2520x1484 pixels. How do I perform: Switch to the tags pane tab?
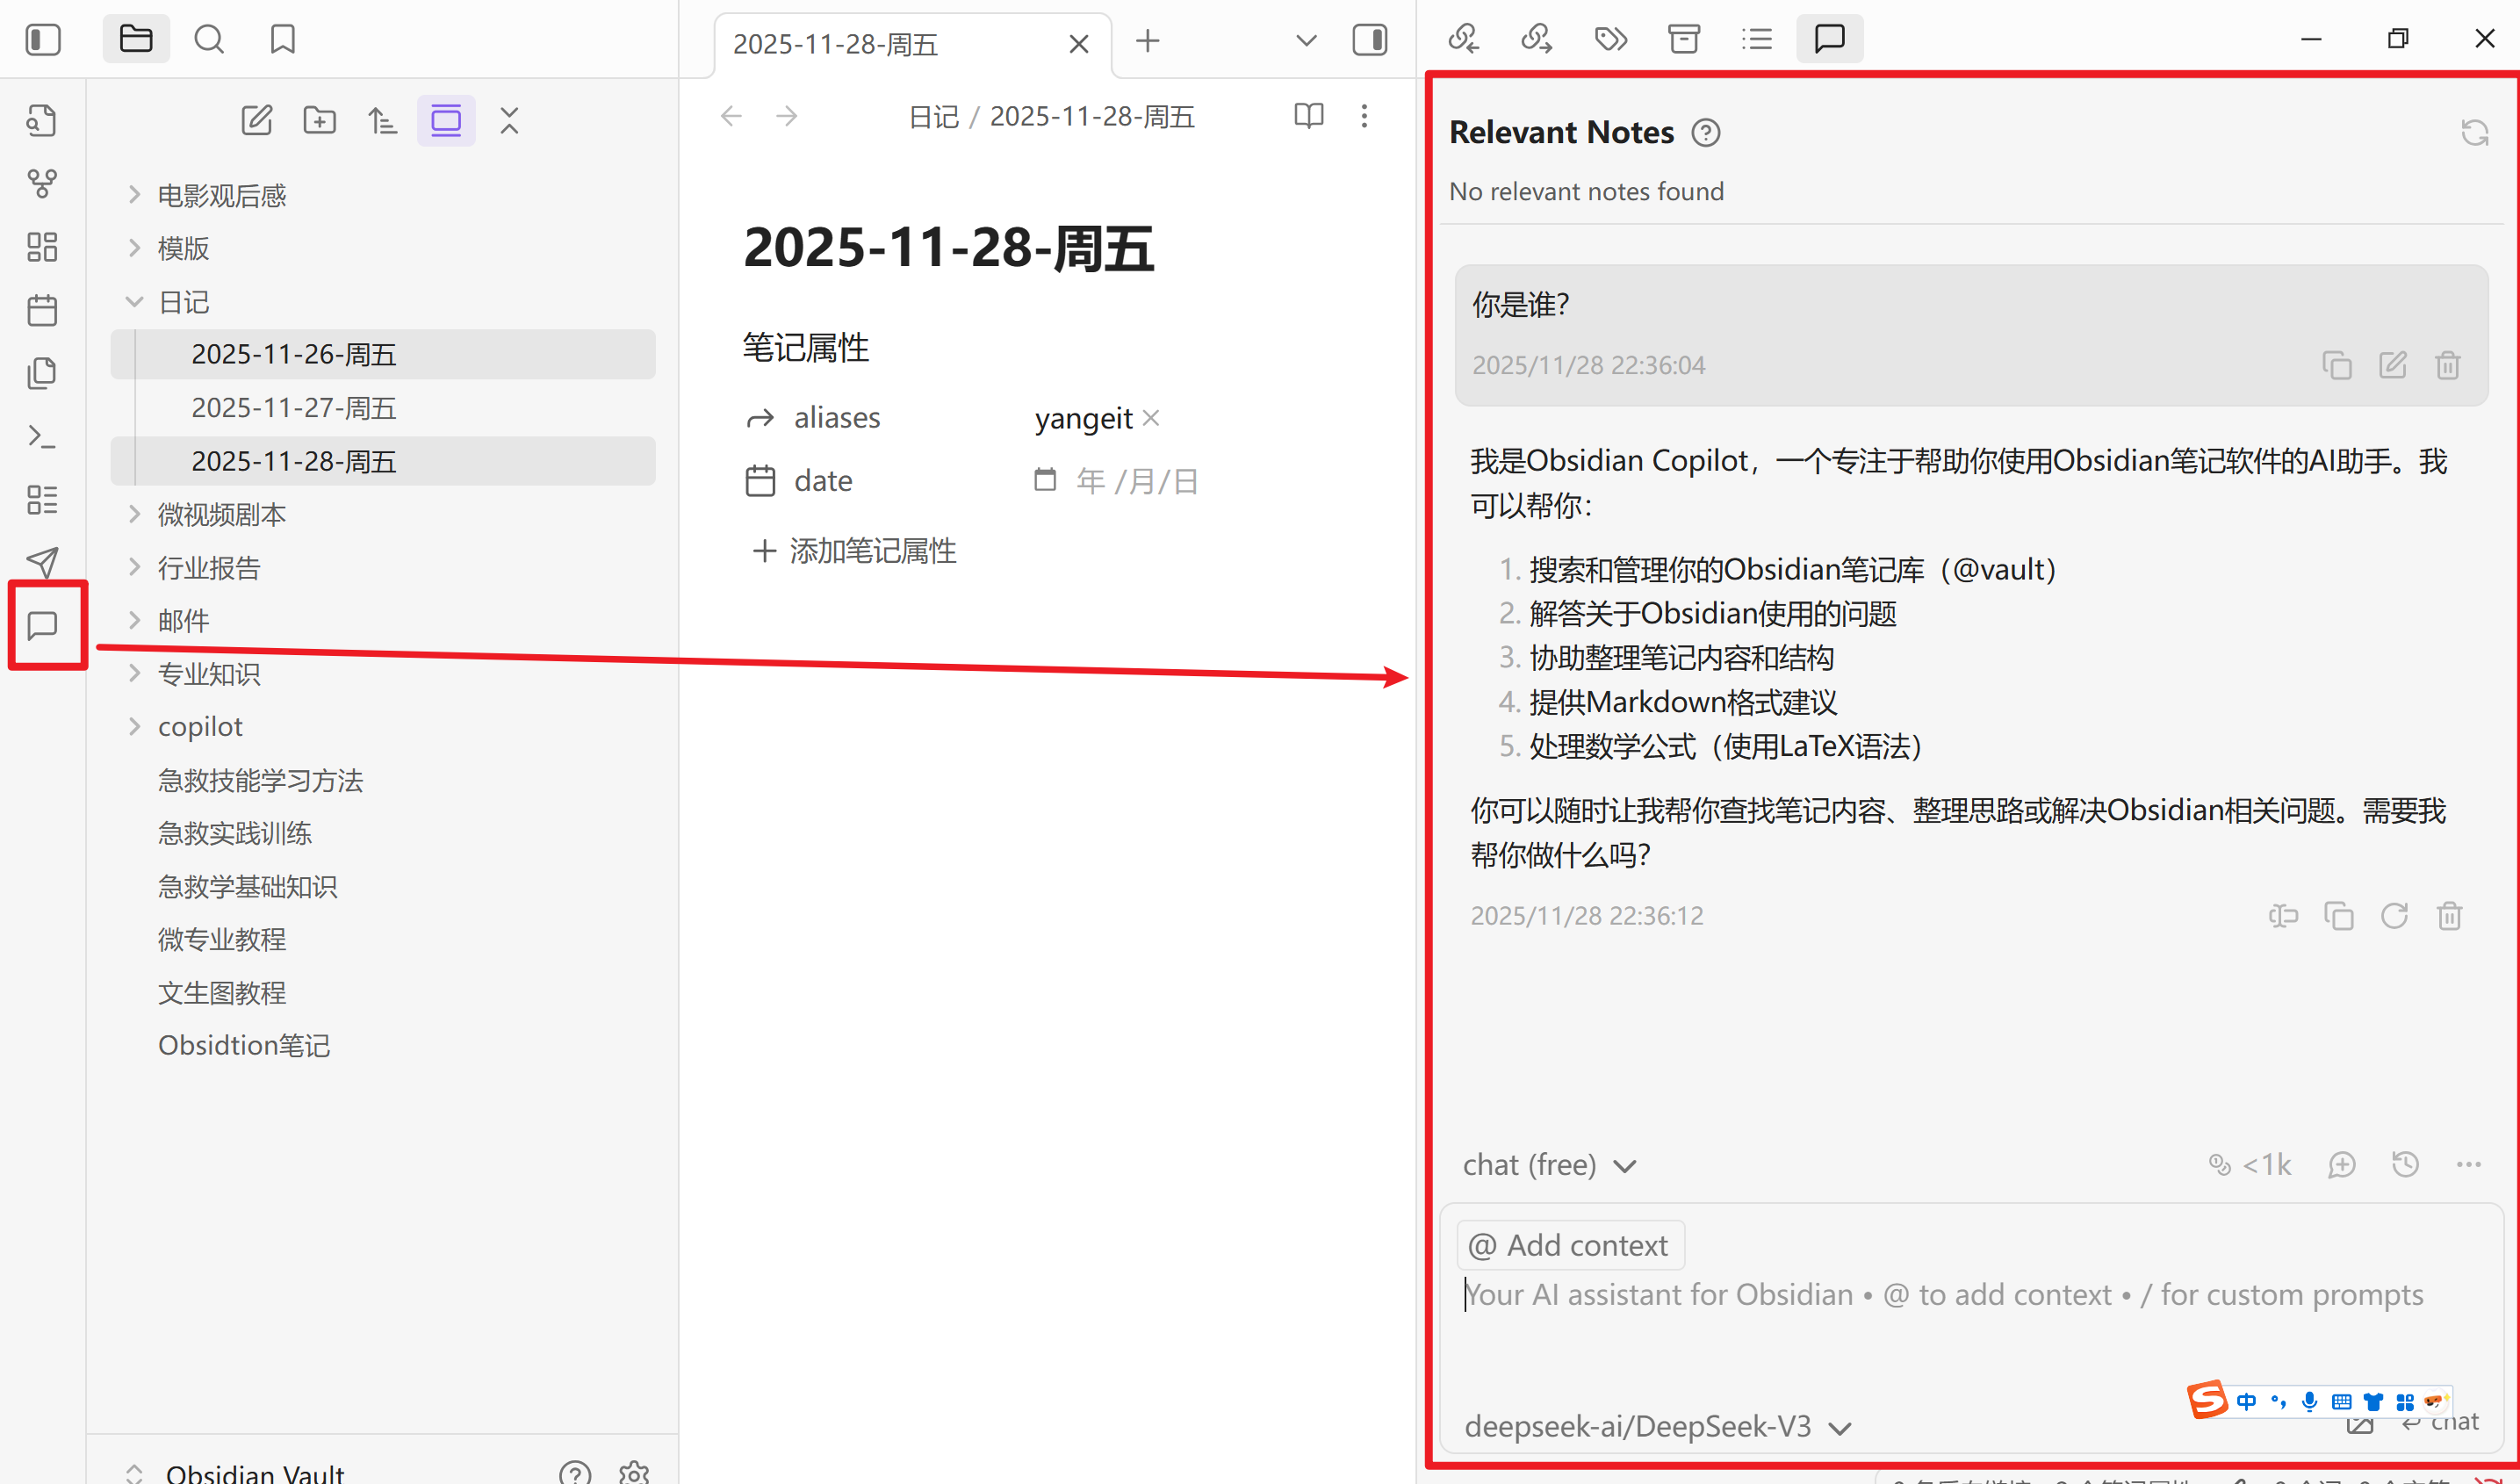[x=1610, y=40]
